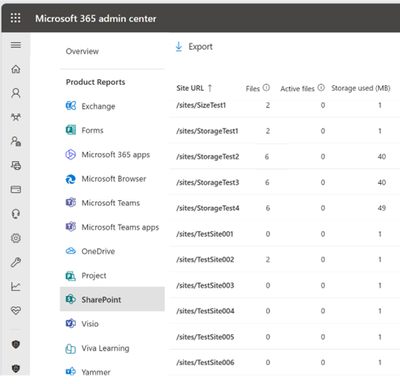Open the Microsoft Teams apps report
This screenshot has height=384, width=400.
(x=112, y=227)
